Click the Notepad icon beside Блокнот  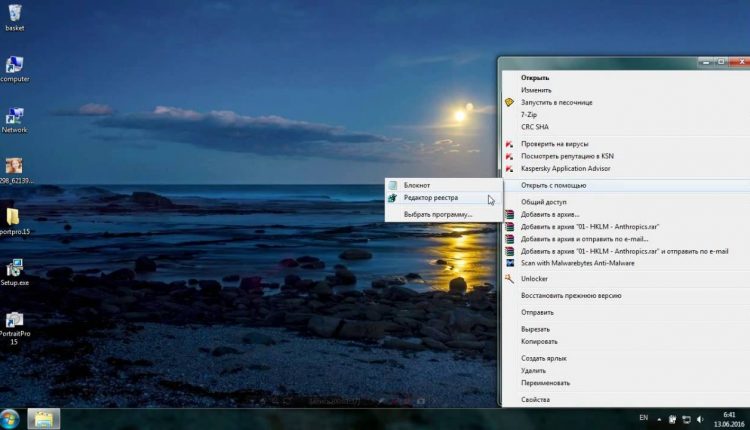[x=393, y=185]
